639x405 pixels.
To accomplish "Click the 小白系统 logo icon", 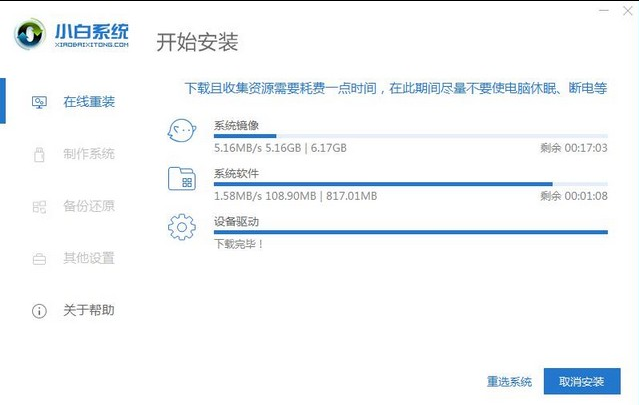I will (x=33, y=35).
